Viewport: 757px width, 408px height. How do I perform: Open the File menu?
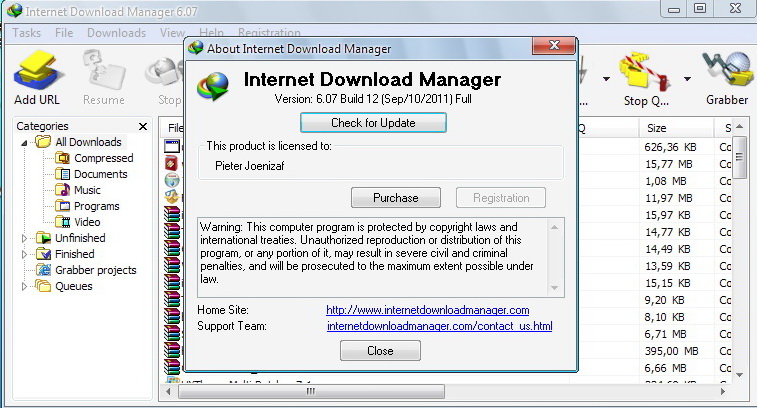pos(64,33)
